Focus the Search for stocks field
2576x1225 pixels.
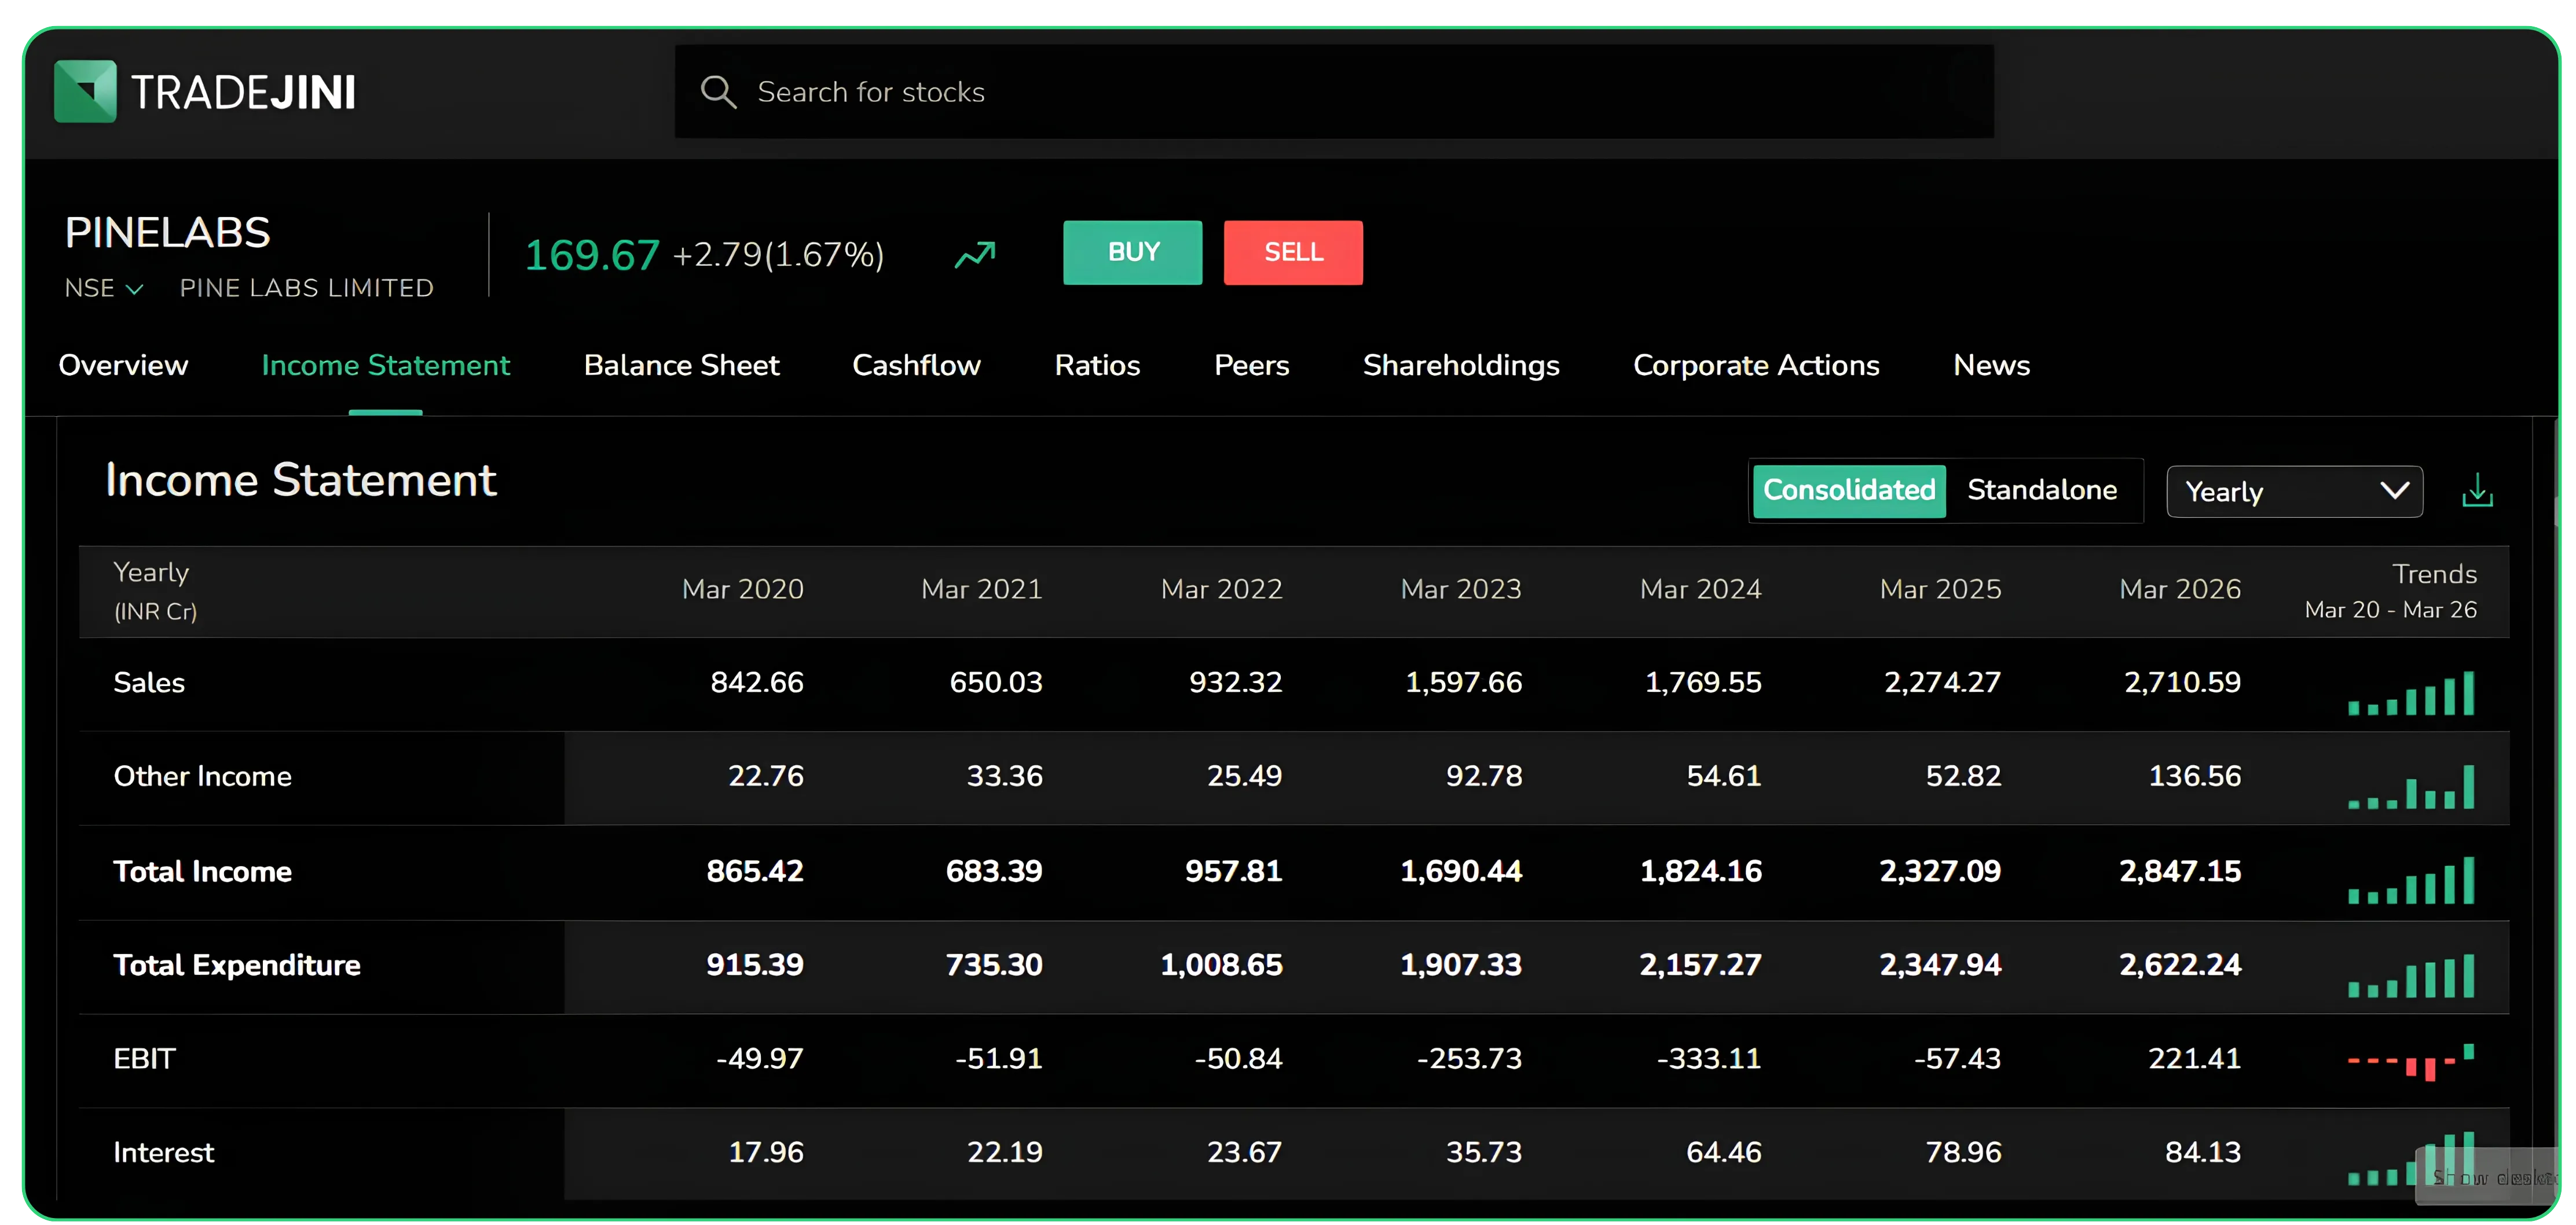(x=1334, y=92)
